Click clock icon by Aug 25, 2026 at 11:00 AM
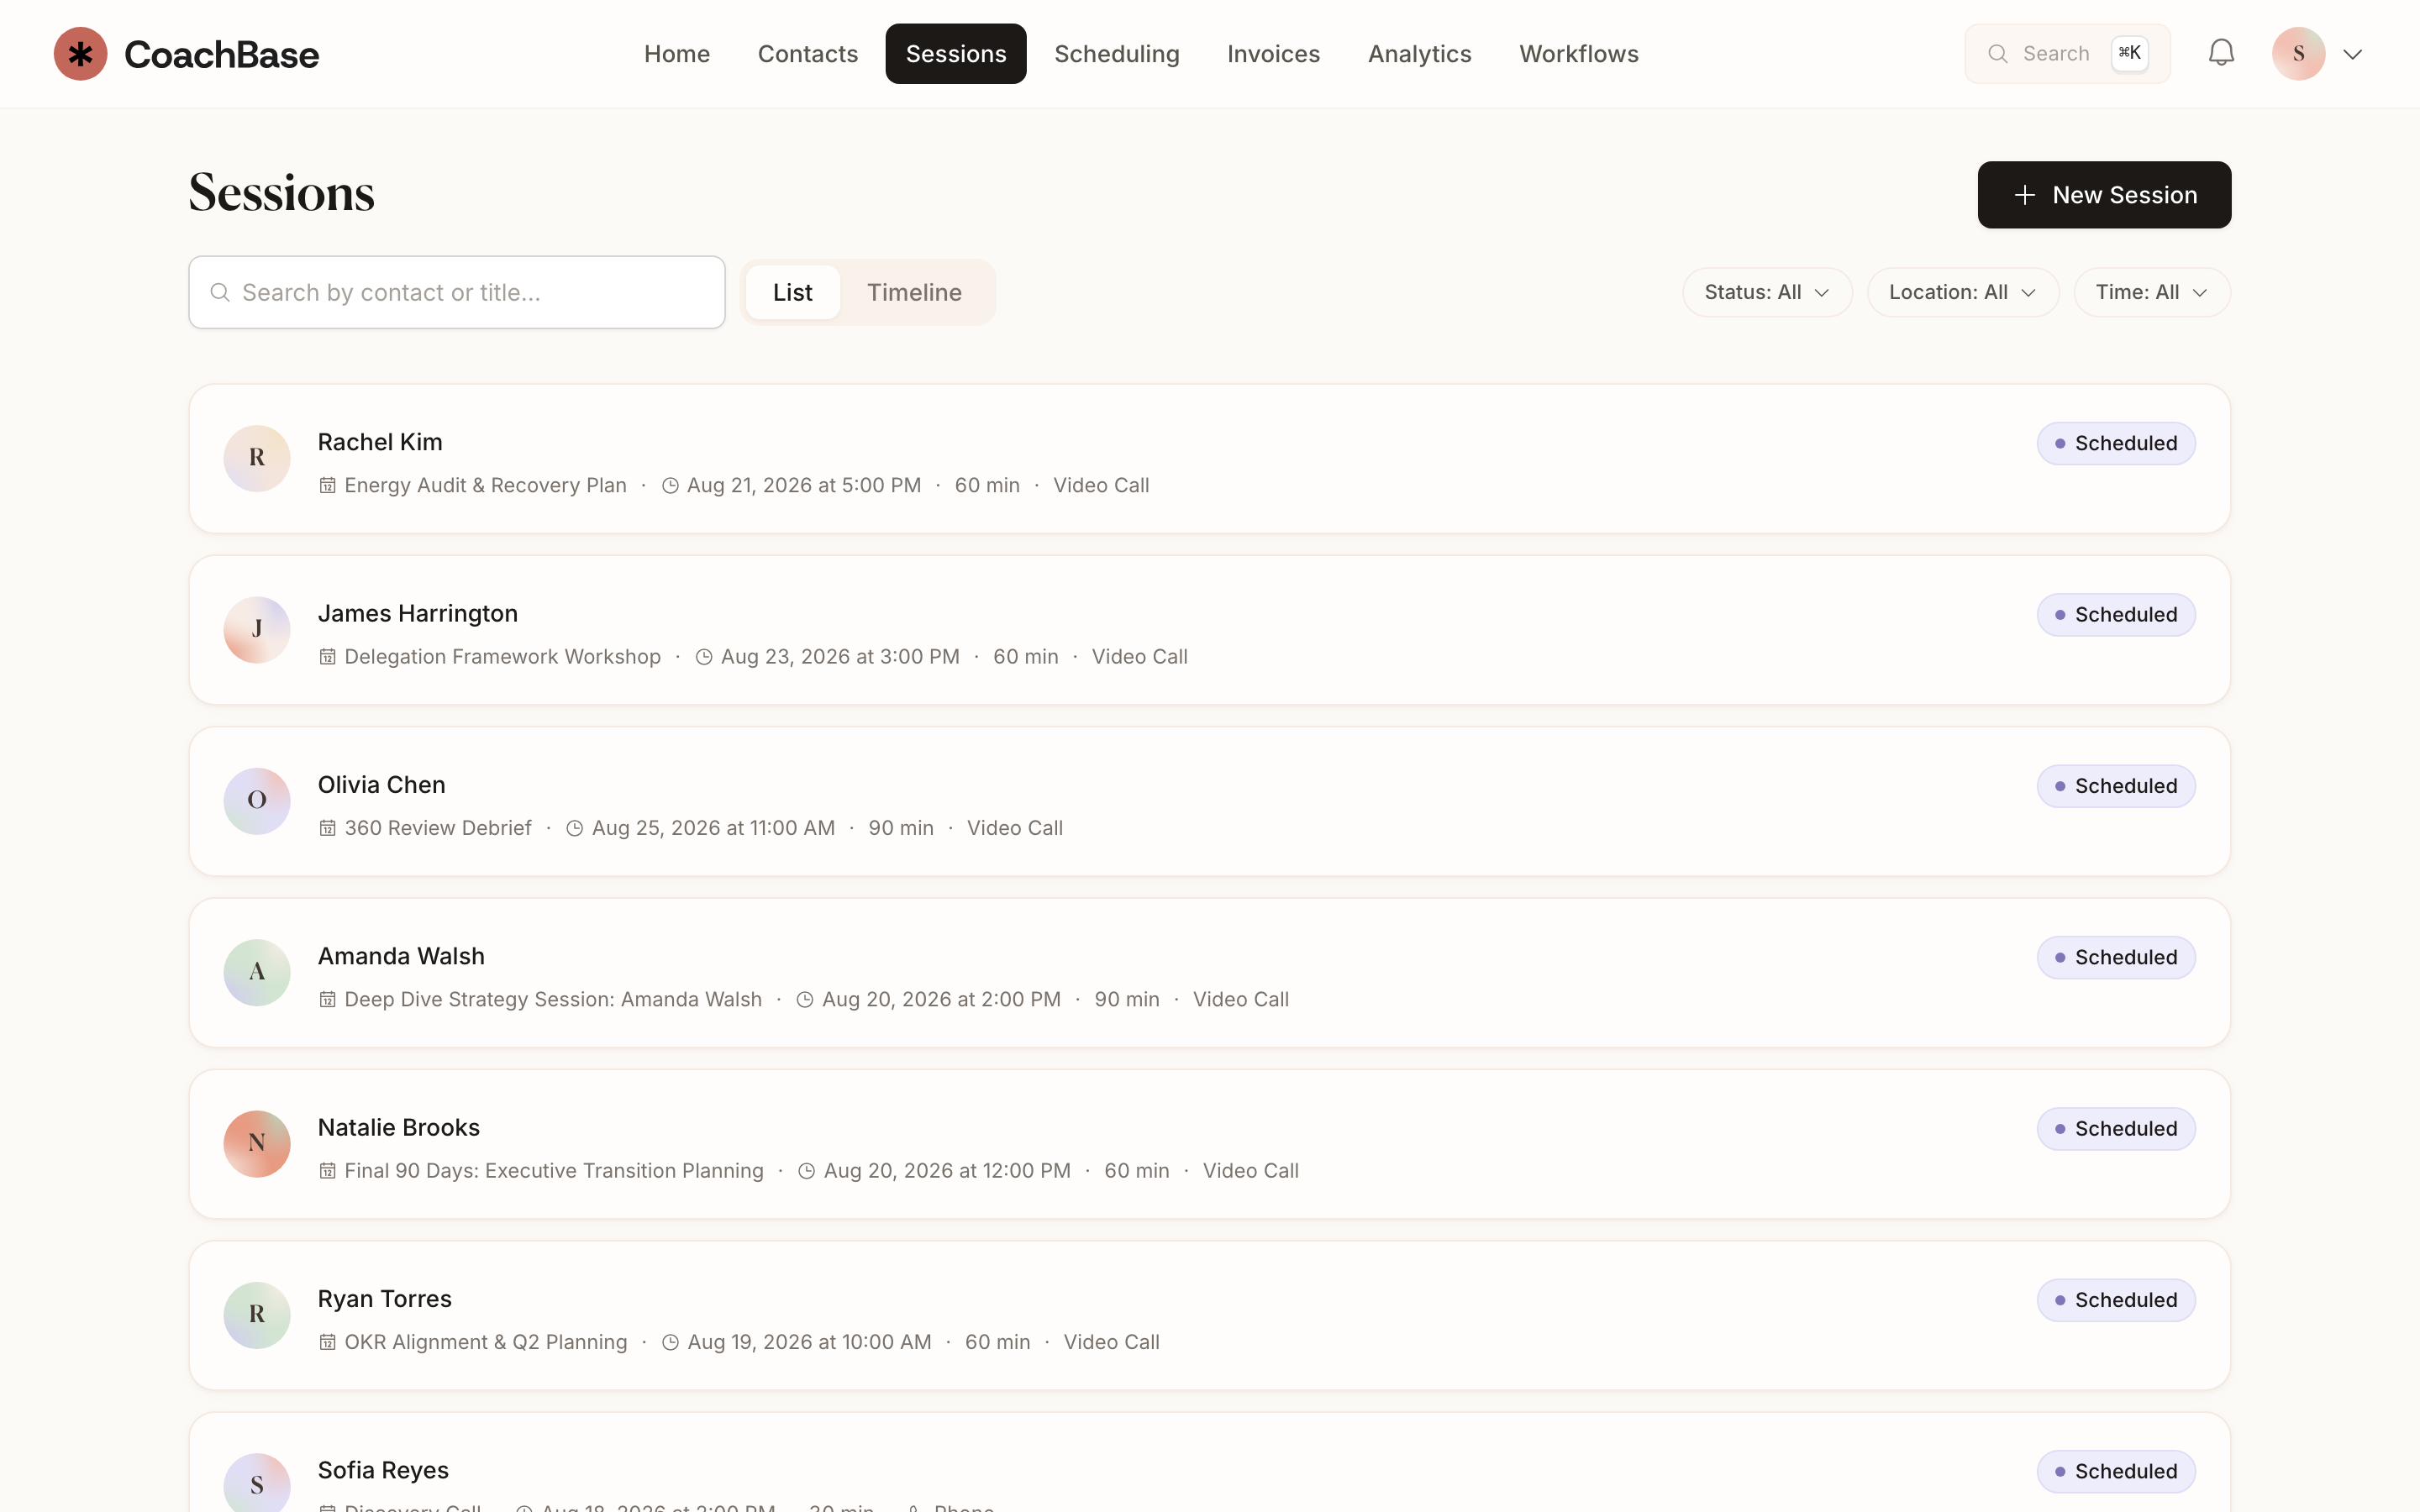 pyautogui.click(x=575, y=828)
